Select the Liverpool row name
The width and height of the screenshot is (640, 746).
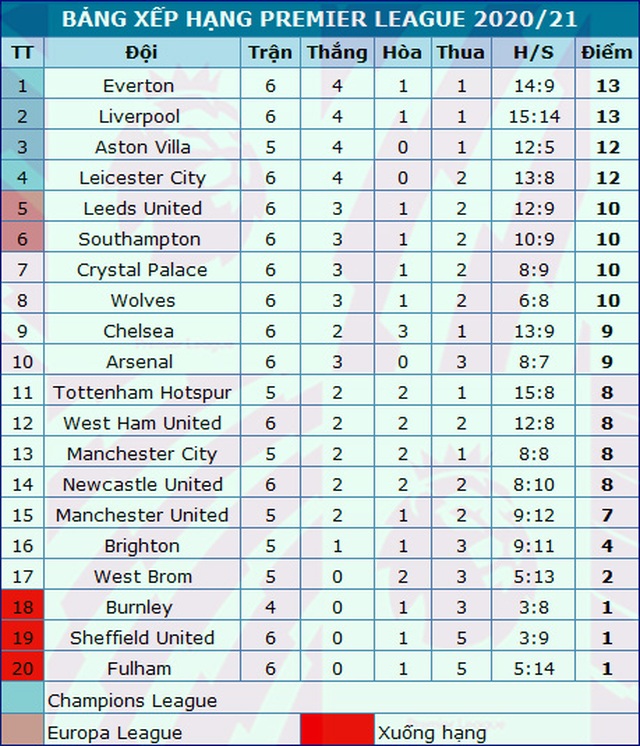coord(139,117)
